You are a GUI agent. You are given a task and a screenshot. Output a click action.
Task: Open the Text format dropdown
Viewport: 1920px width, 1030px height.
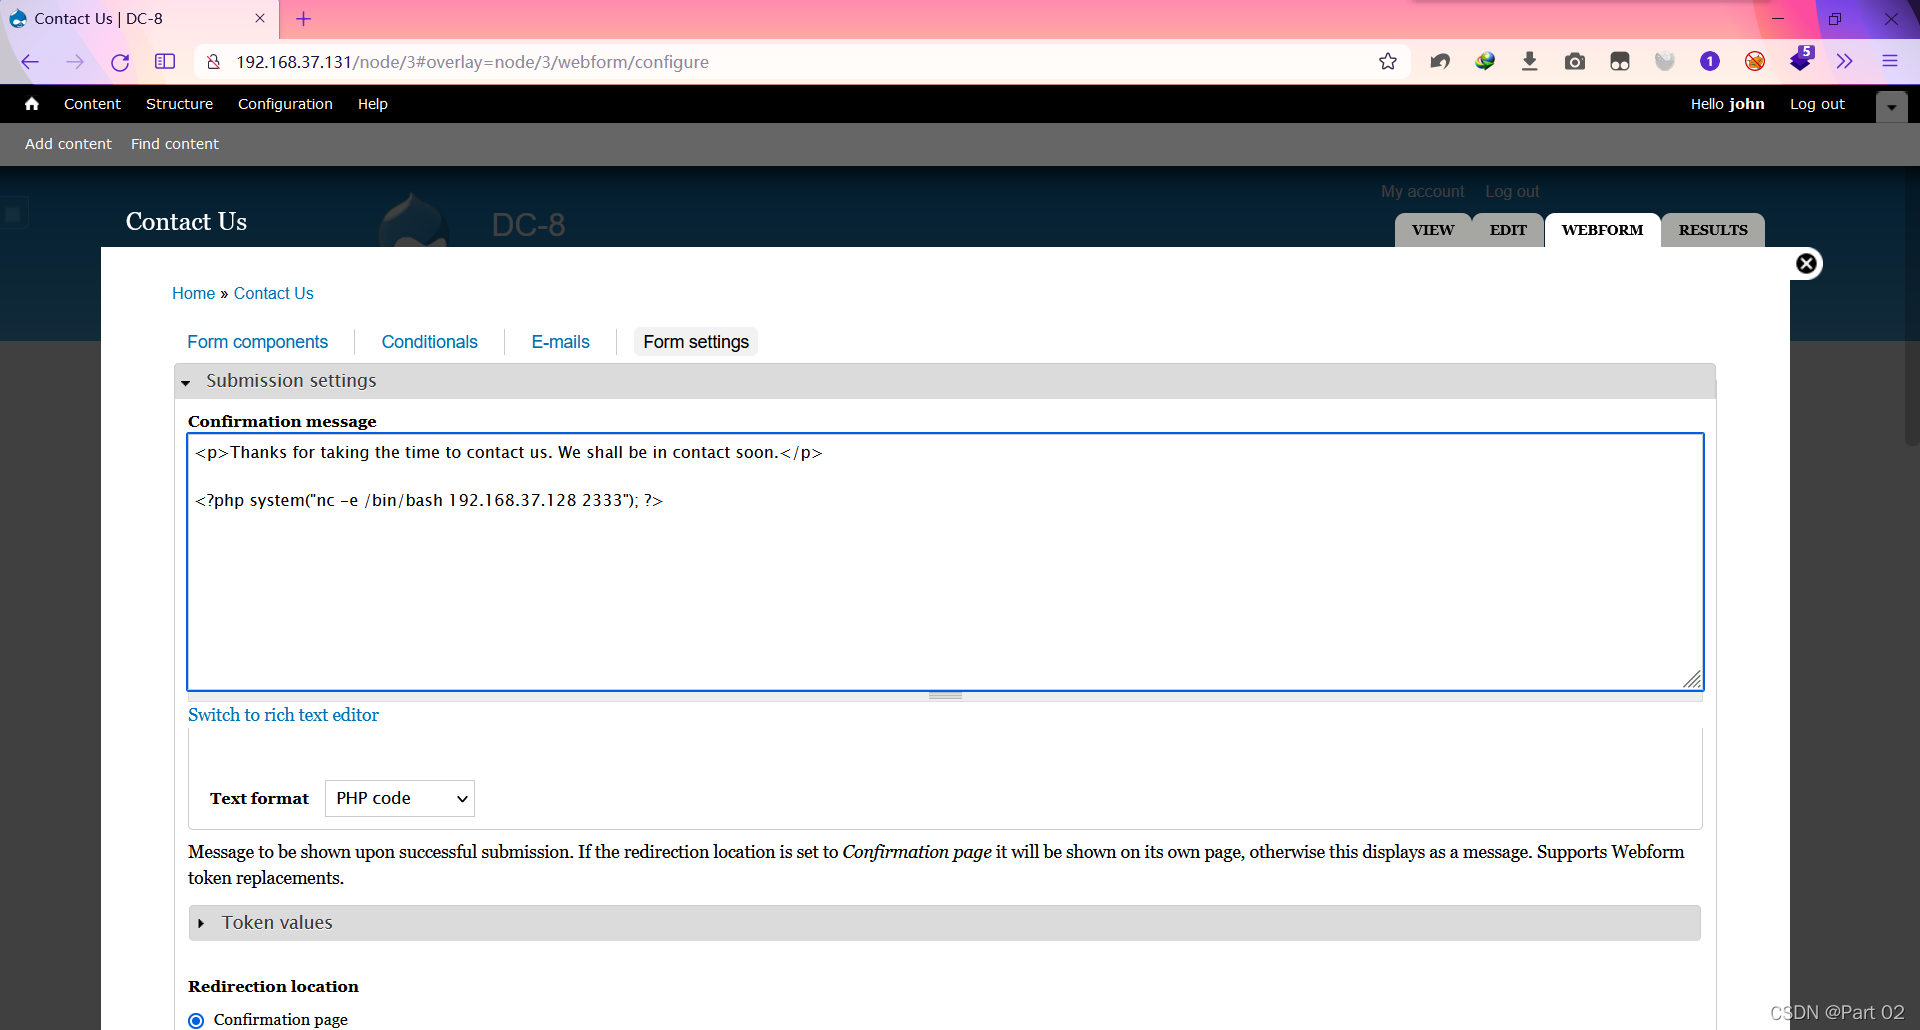(x=400, y=798)
